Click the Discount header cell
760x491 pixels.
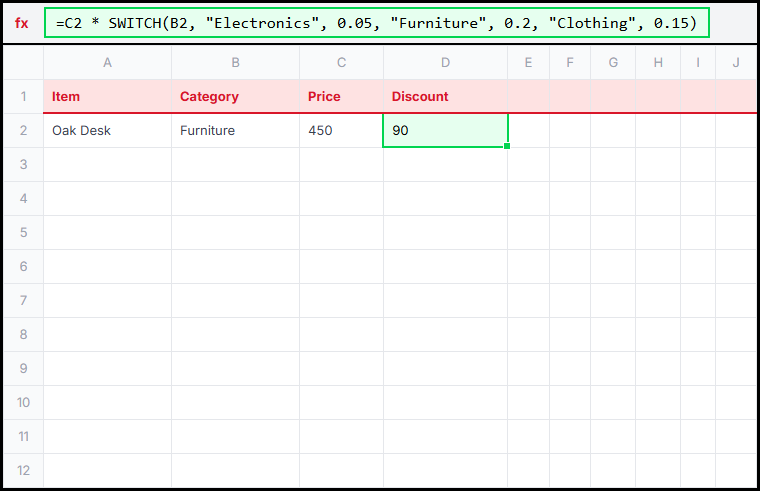pos(445,97)
